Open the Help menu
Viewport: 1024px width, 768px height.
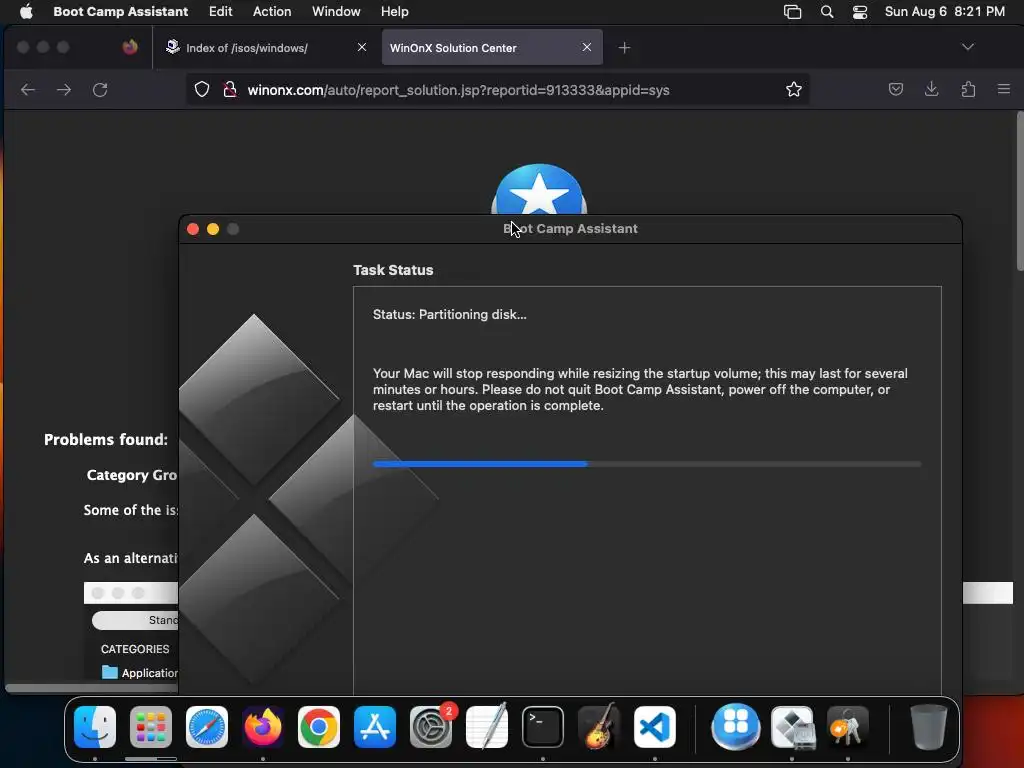[394, 11]
